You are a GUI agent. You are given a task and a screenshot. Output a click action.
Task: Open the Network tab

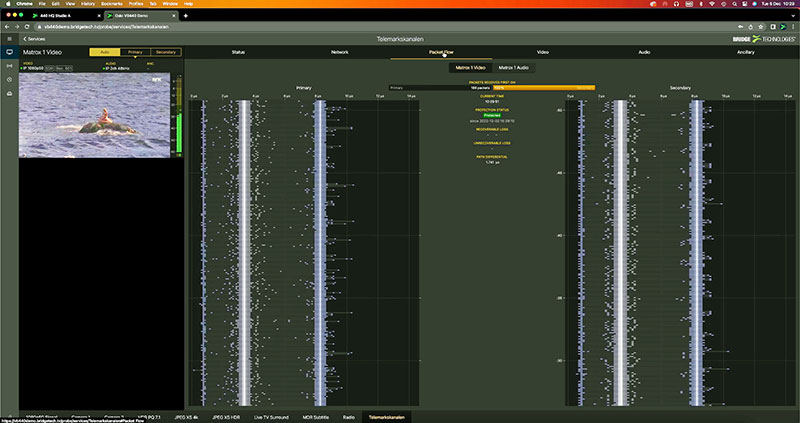[x=340, y=52]
